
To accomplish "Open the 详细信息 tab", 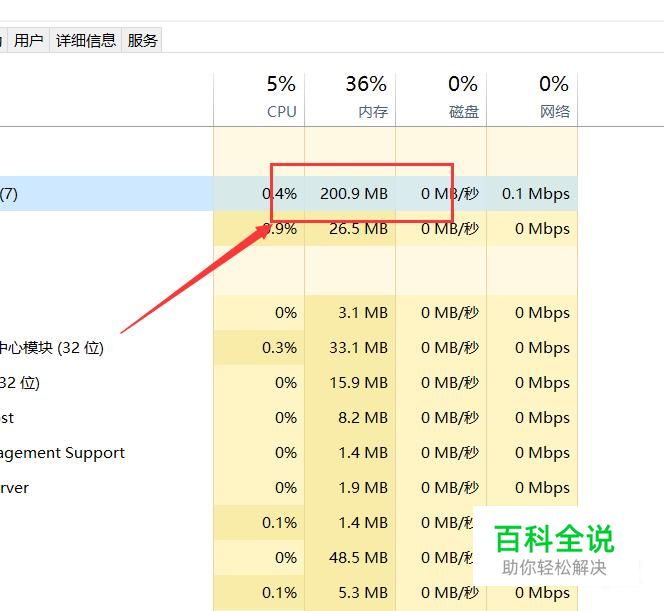I will tap(86, 41).
